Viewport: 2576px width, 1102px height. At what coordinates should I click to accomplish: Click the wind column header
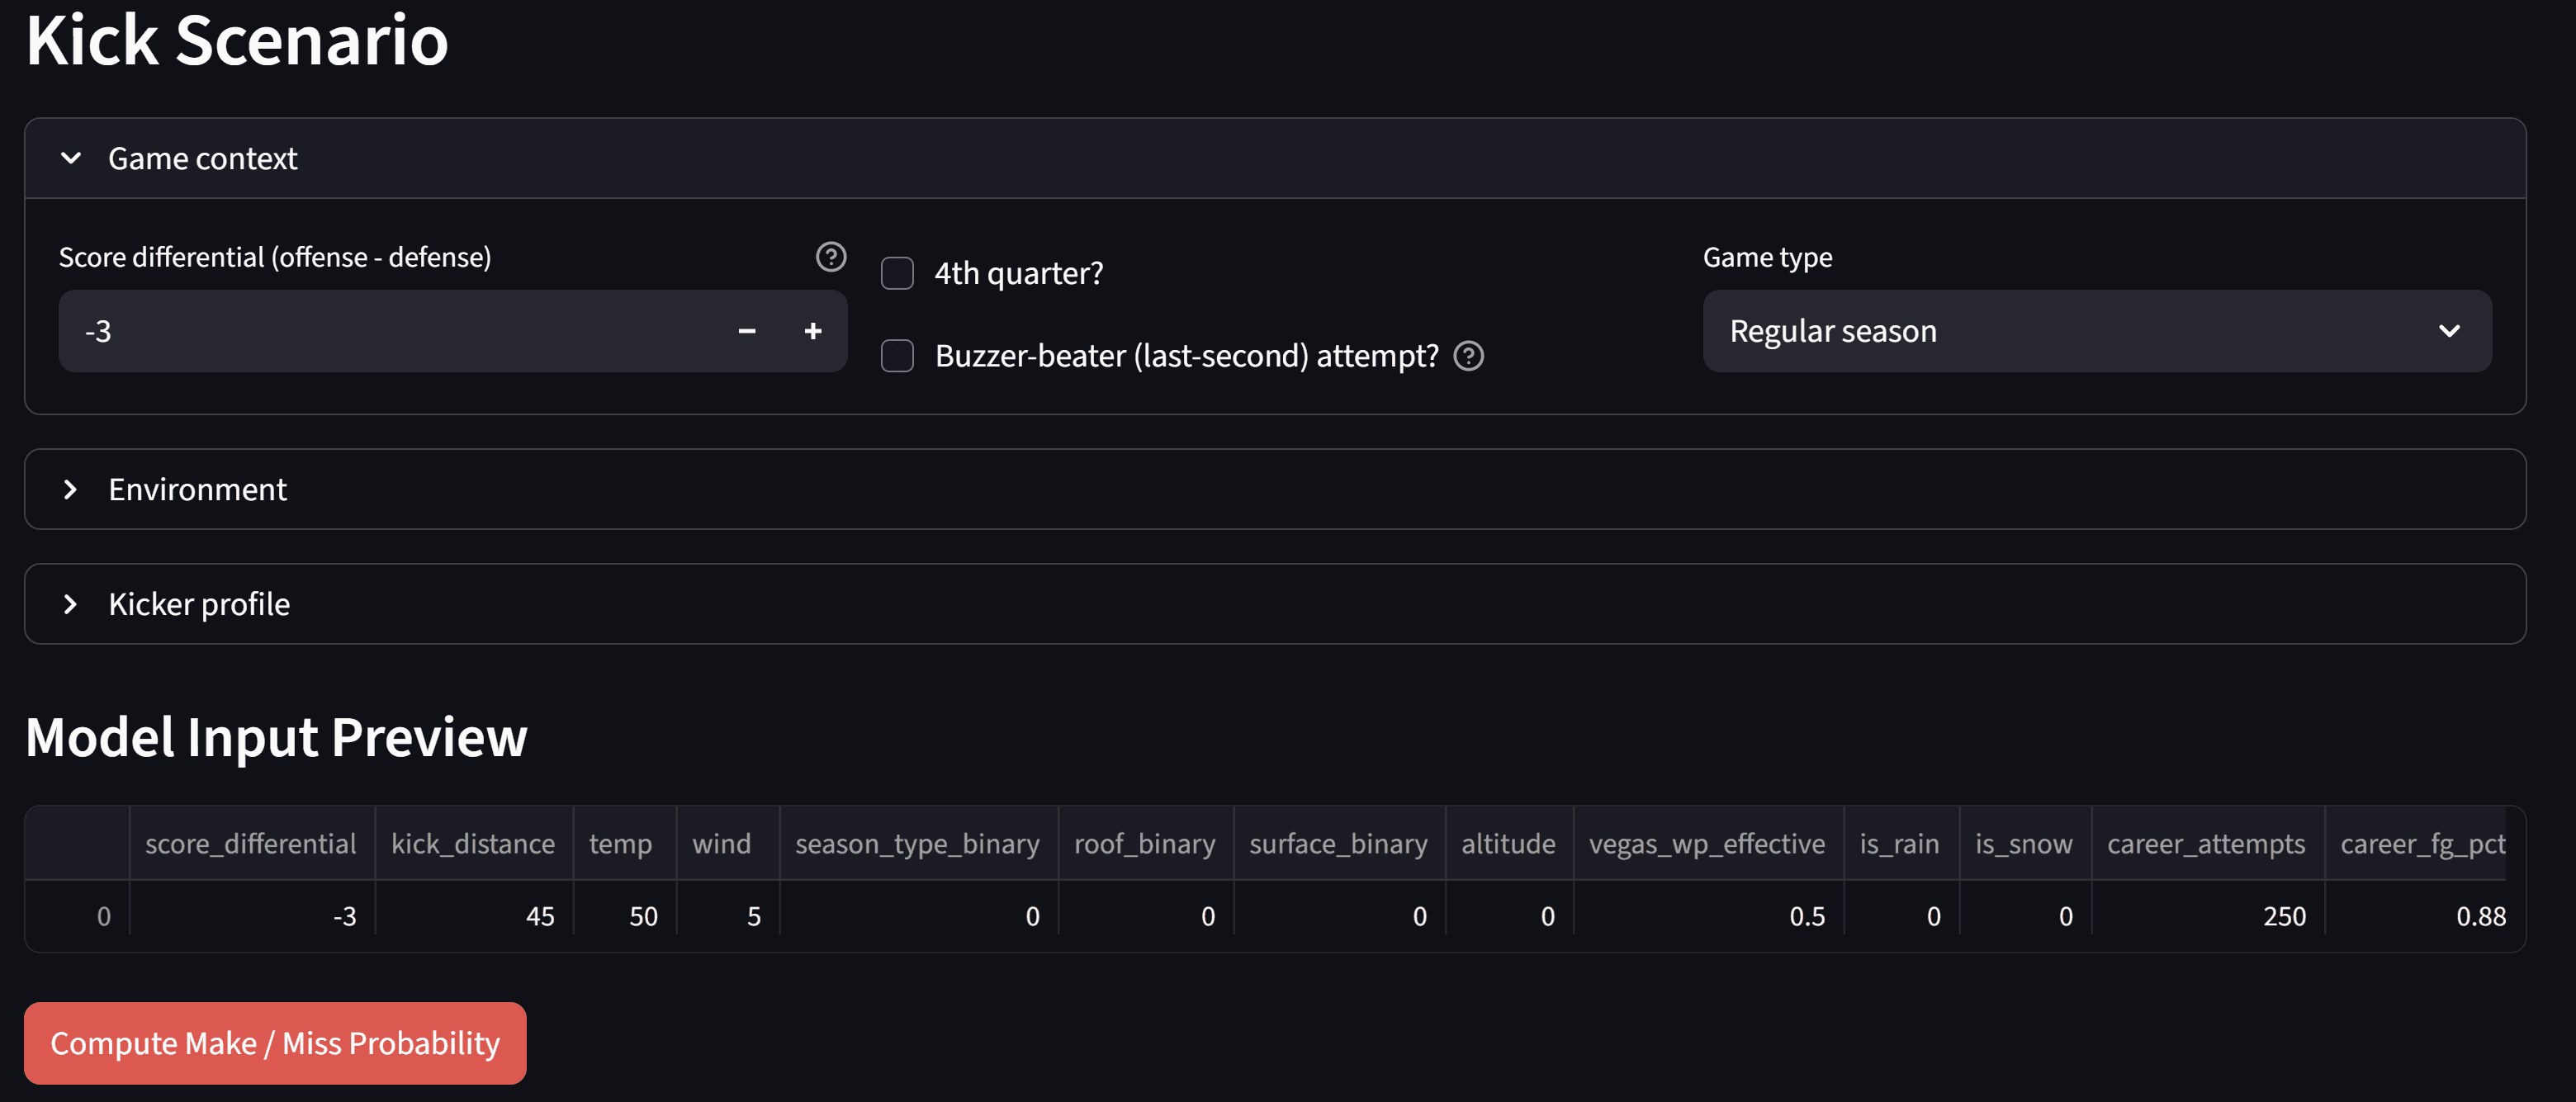(728, 844)
